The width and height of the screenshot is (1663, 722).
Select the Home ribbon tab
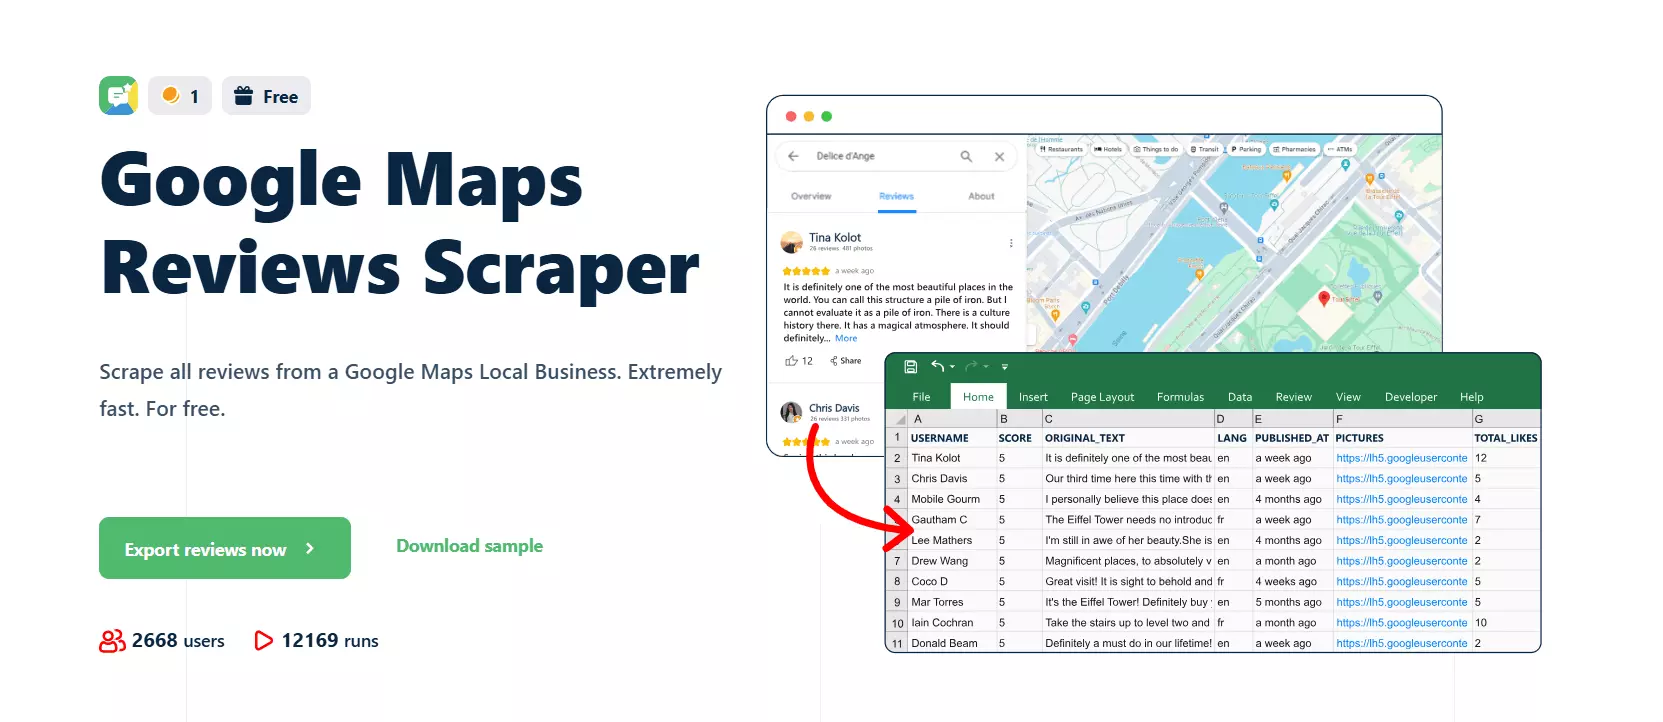pos(978,397)
